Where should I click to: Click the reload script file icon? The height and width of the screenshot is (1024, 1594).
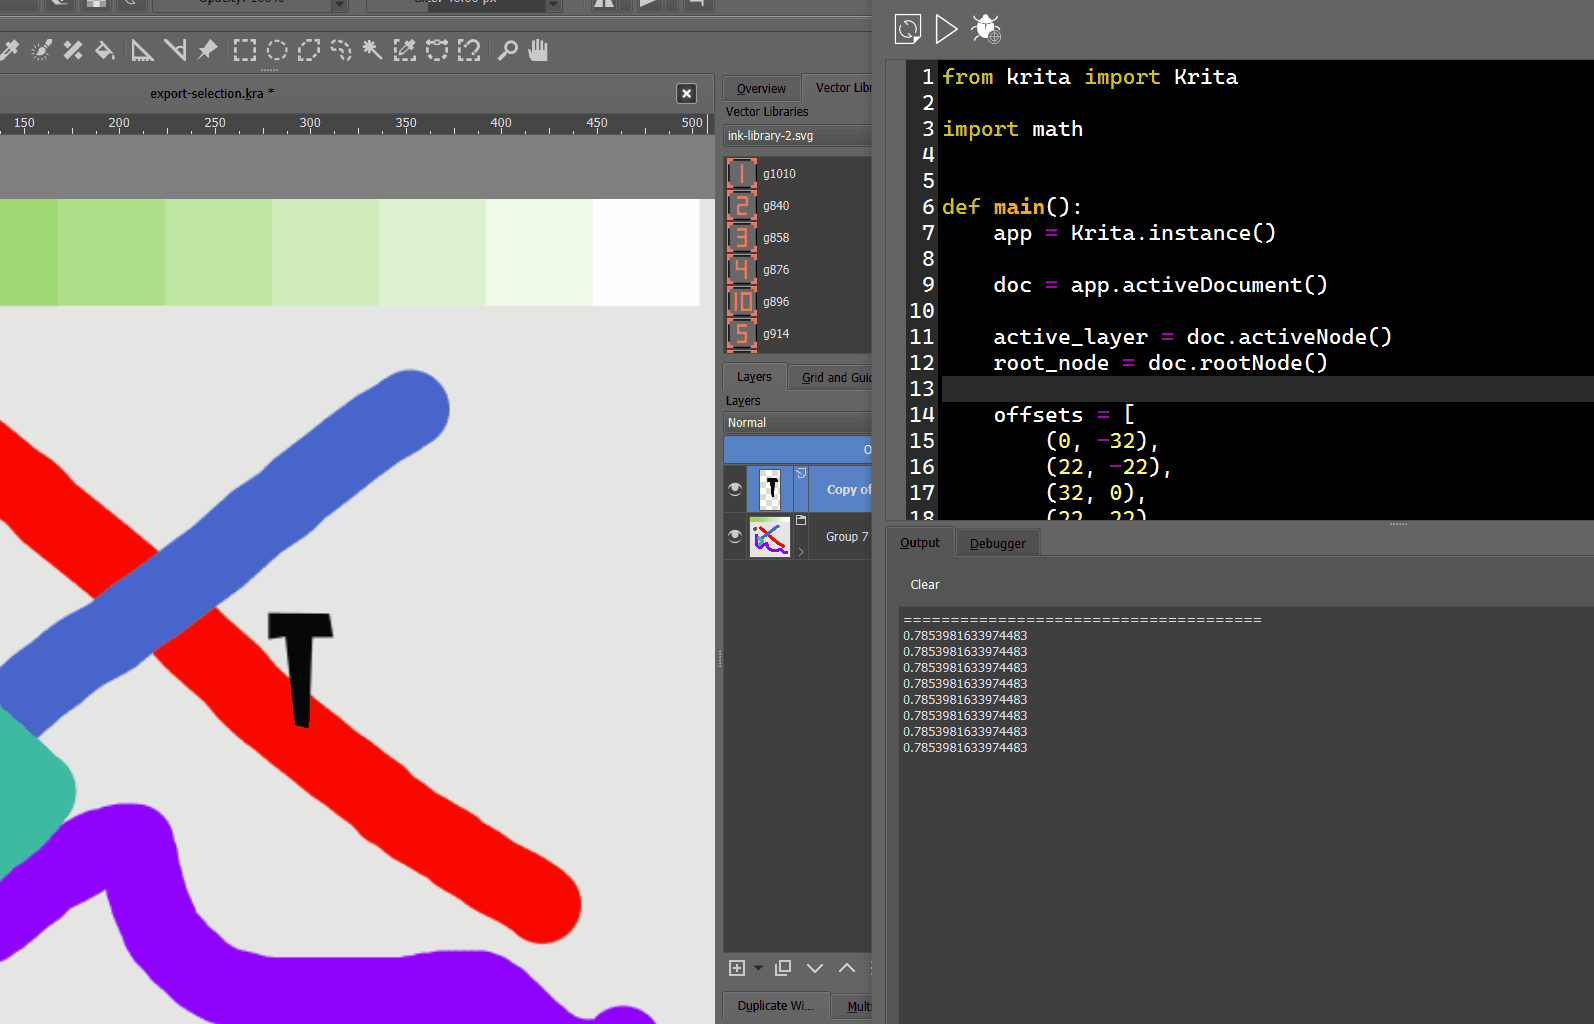tap(908, 29)
